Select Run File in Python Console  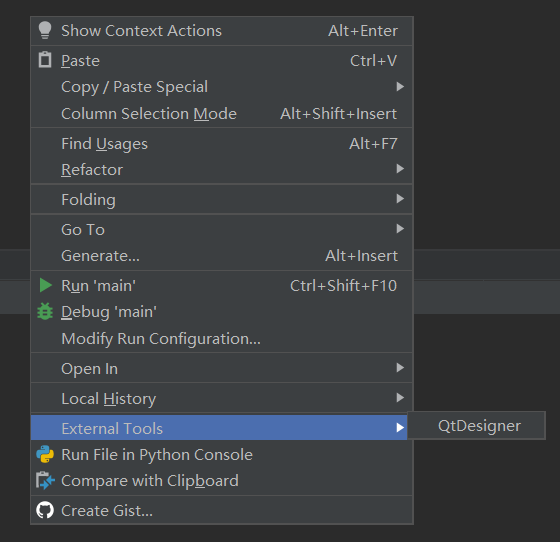222,455
